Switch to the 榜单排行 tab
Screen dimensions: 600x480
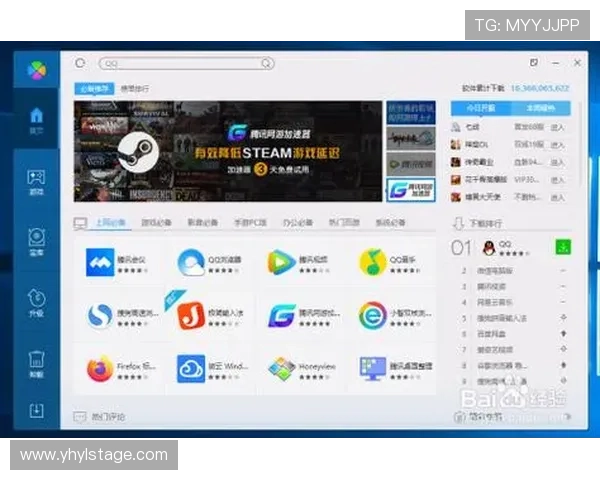[x=135, y=89]
